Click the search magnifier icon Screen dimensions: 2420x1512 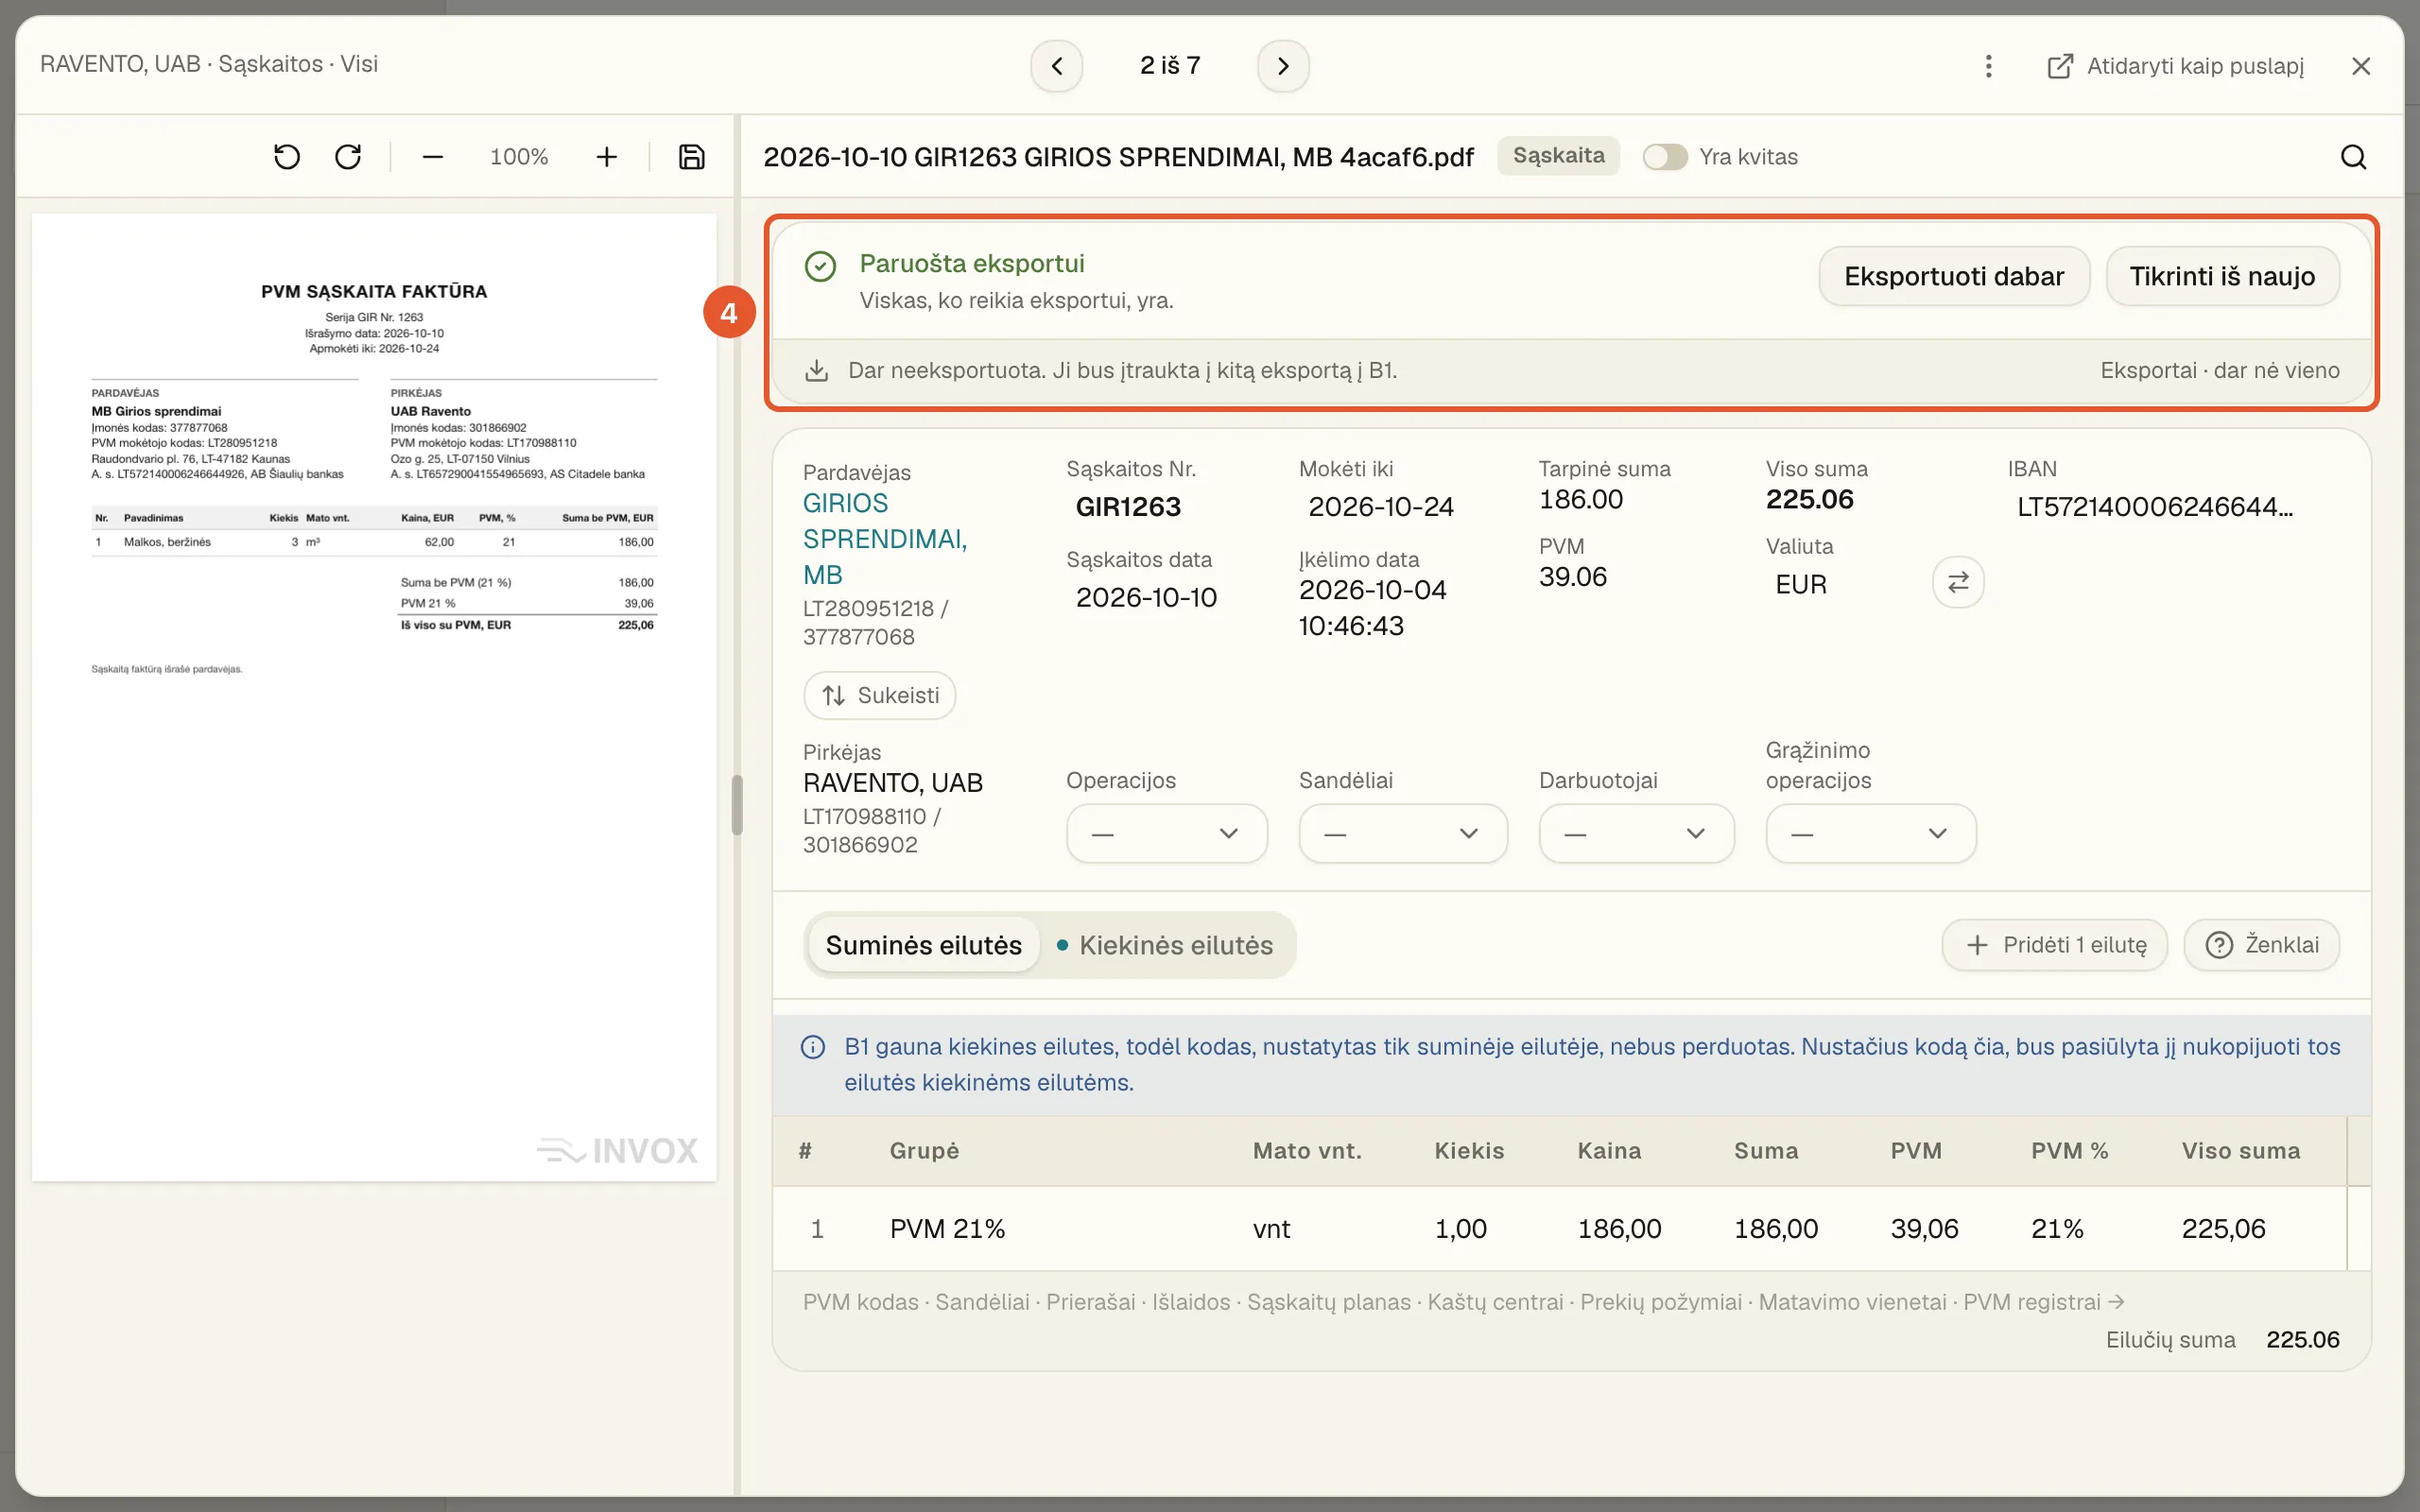(2353, 157)
